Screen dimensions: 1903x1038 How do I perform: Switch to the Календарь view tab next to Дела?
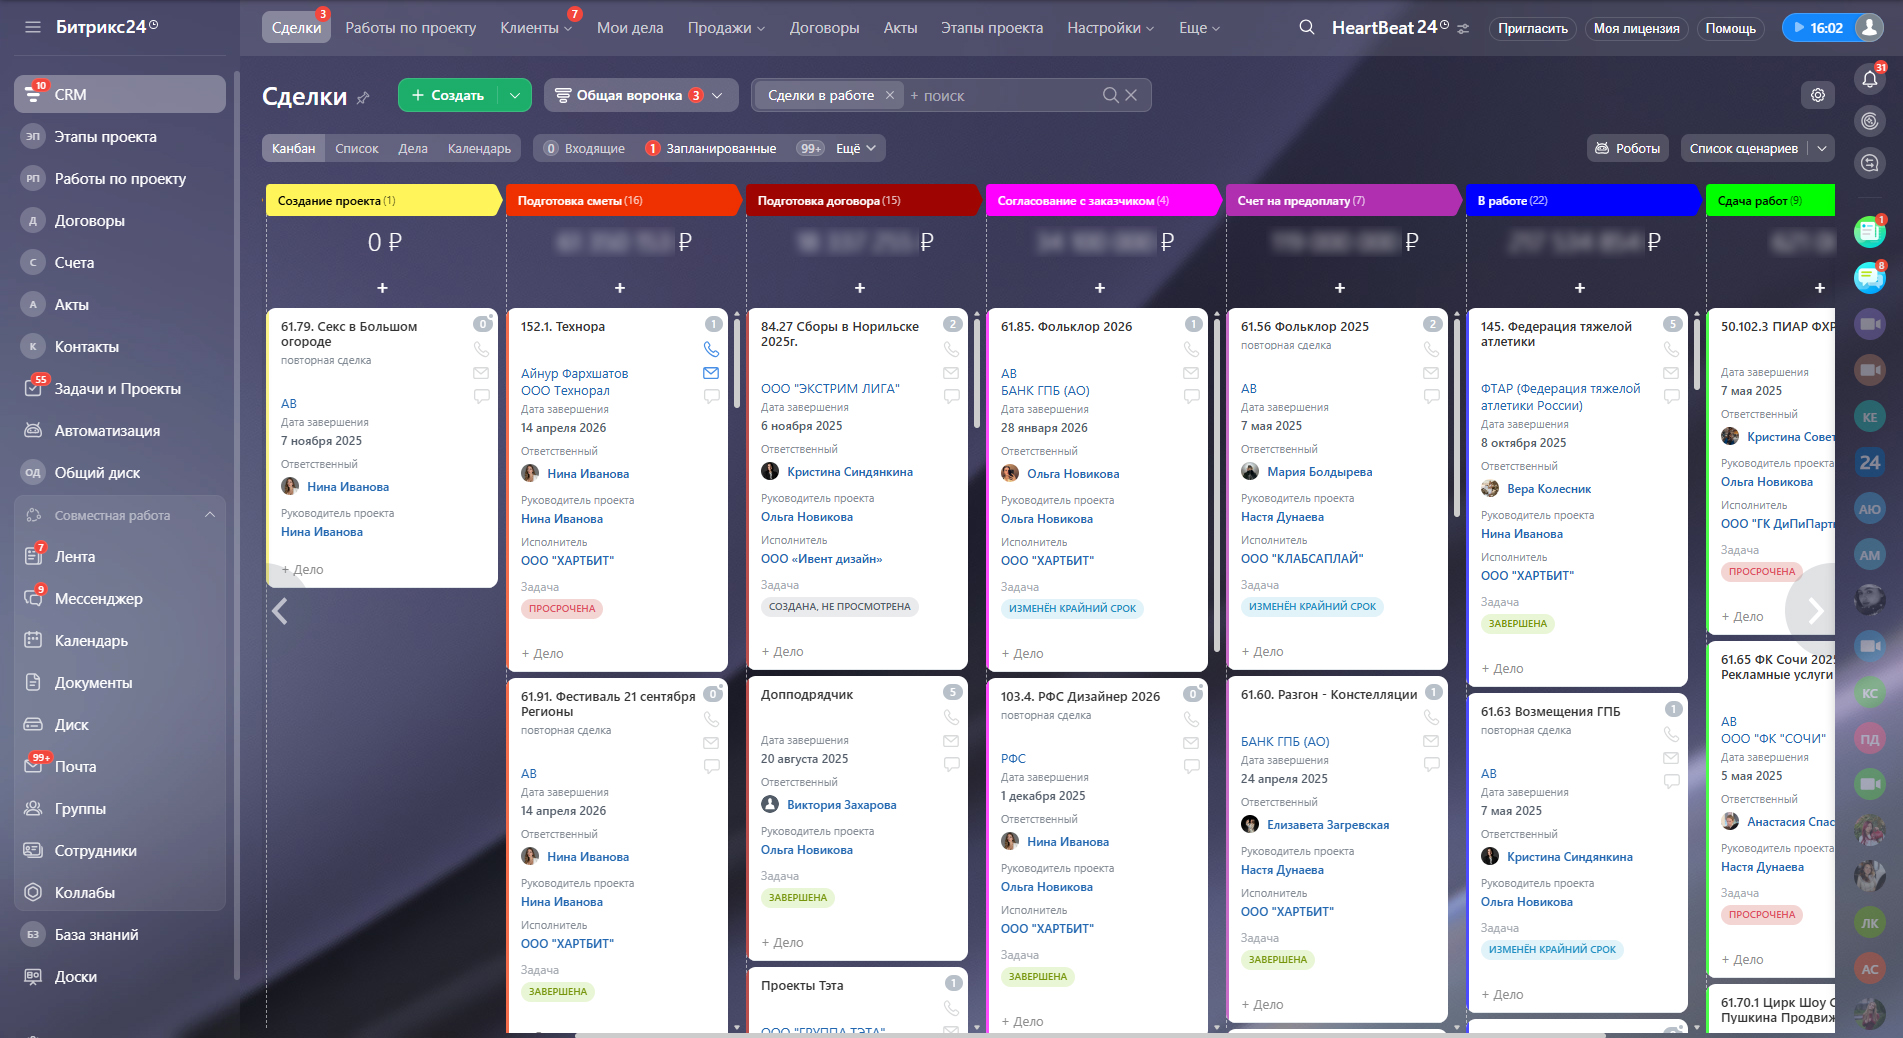(479, 149)
